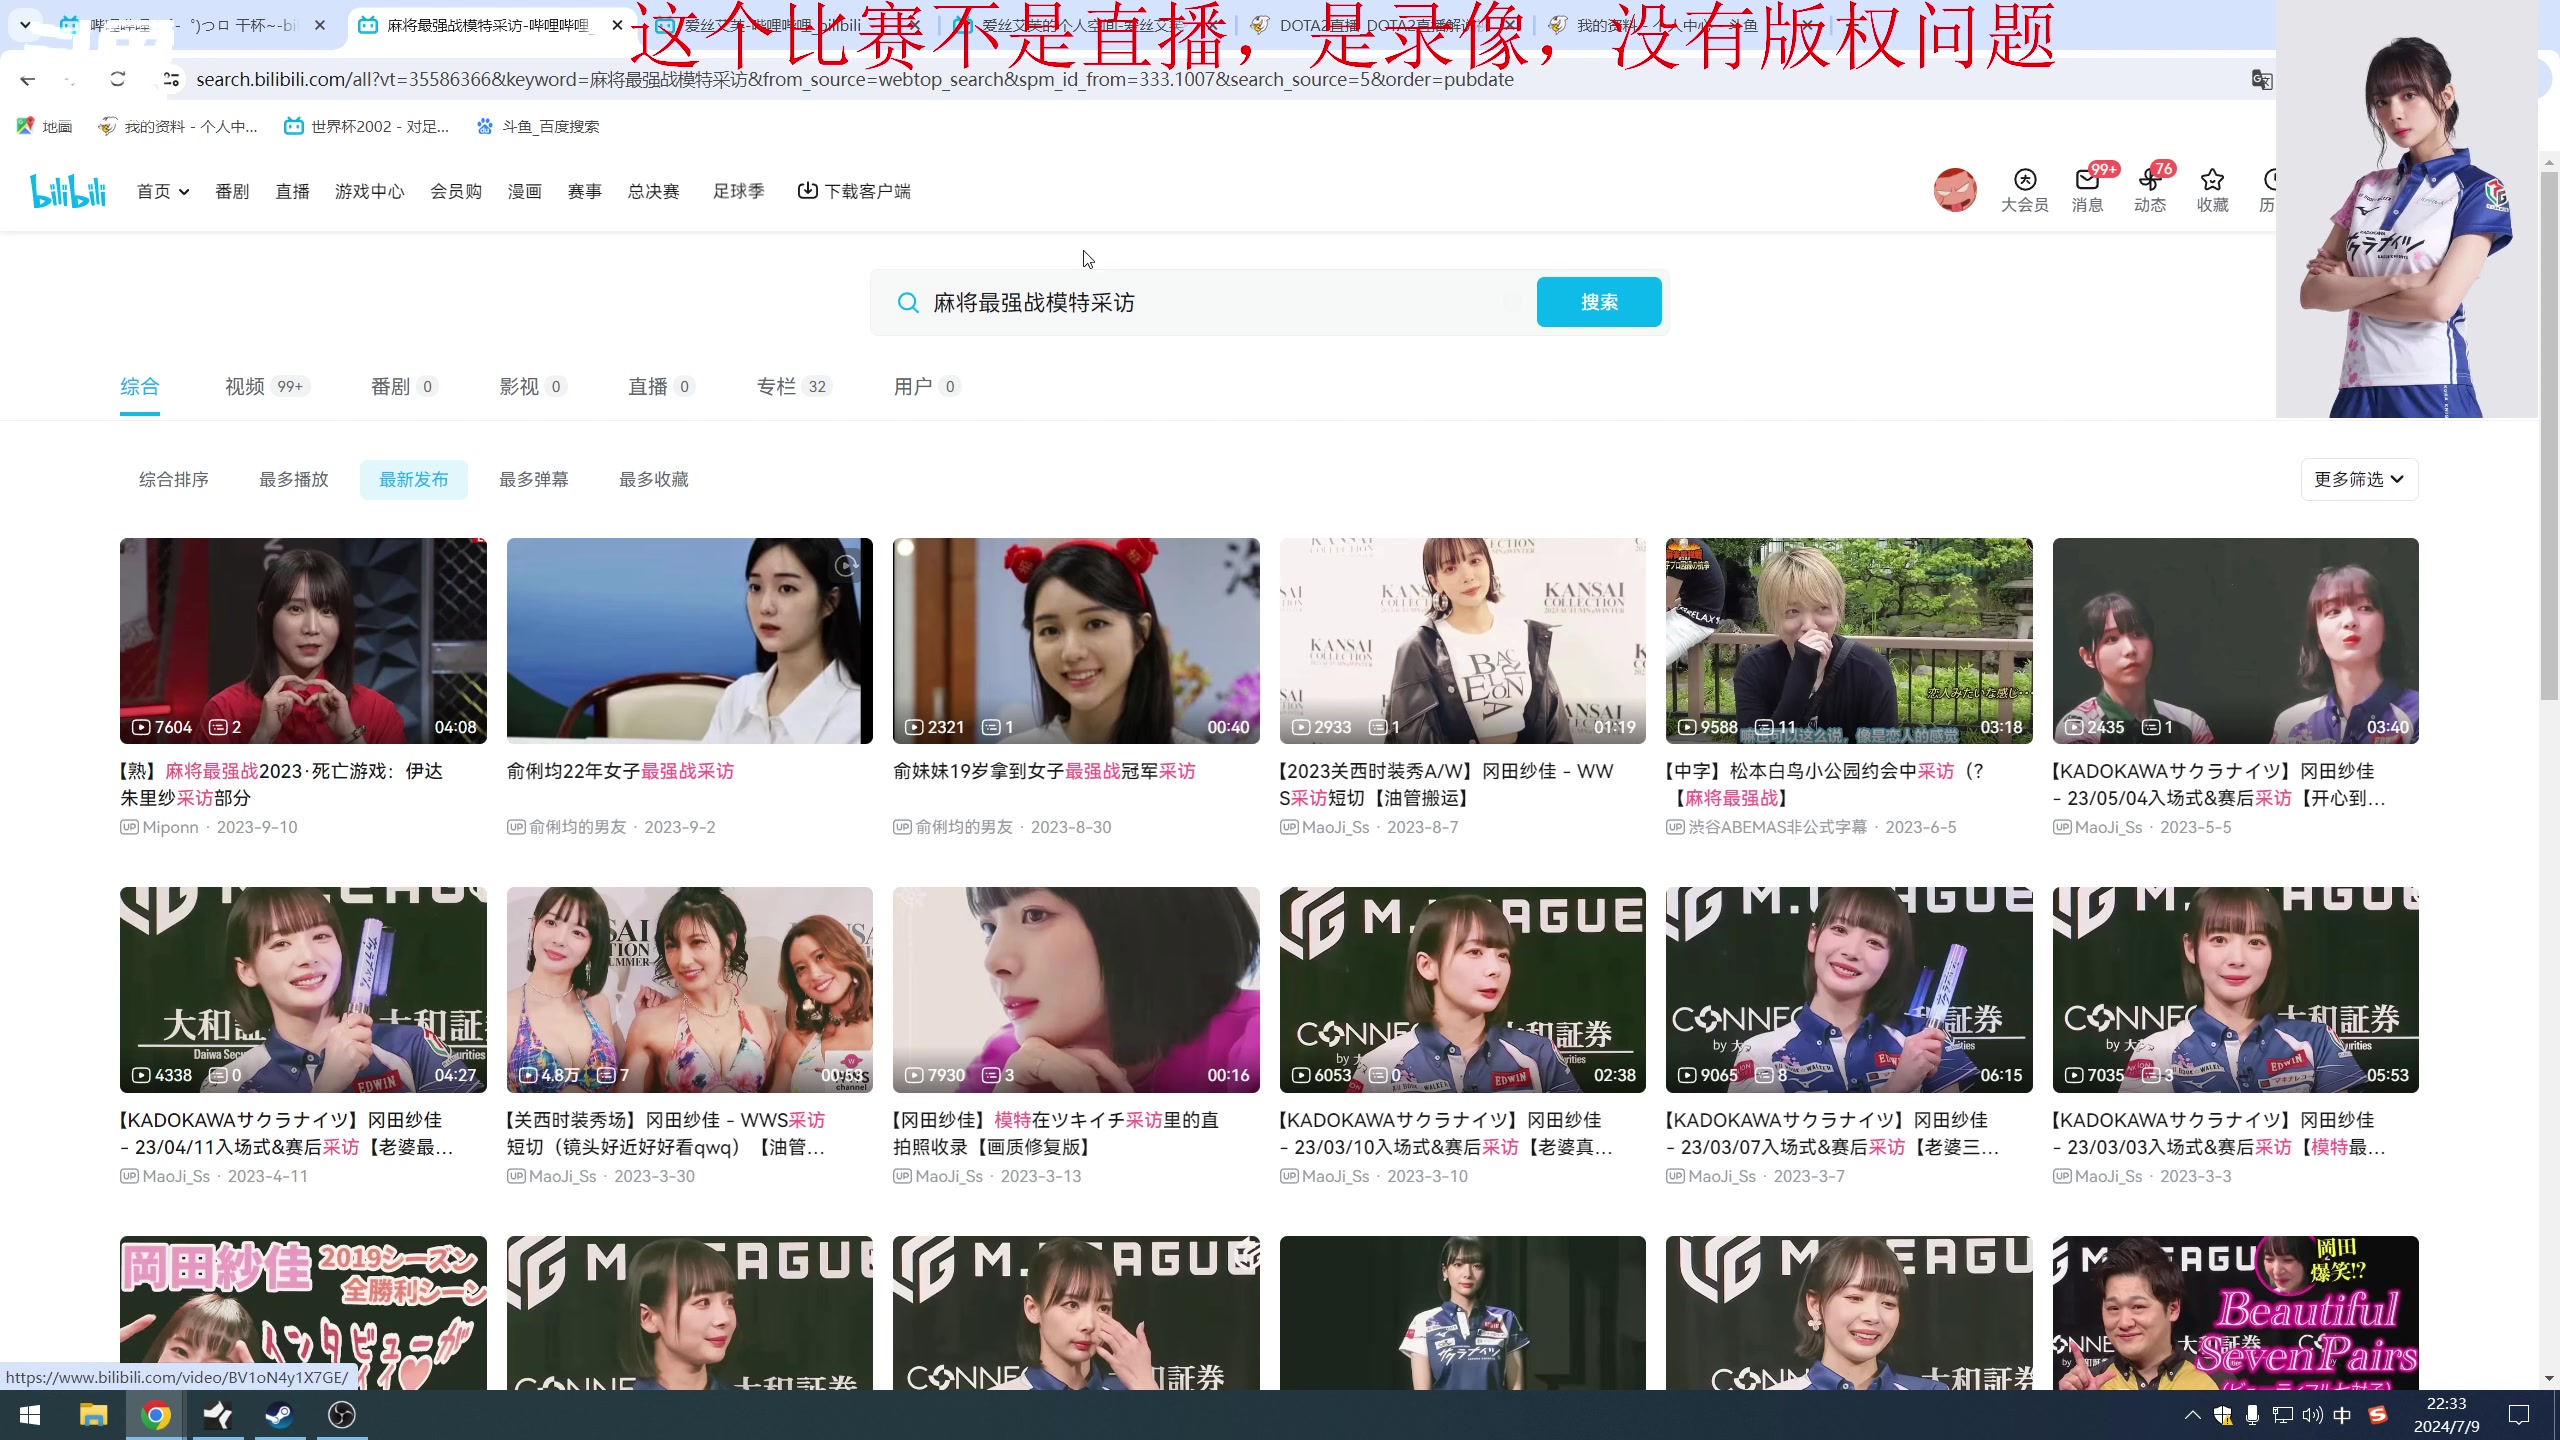The image size is (2560, 1440).
Task: Expand the 更多筛选 filter dropdown
Action: (2358, 480)
